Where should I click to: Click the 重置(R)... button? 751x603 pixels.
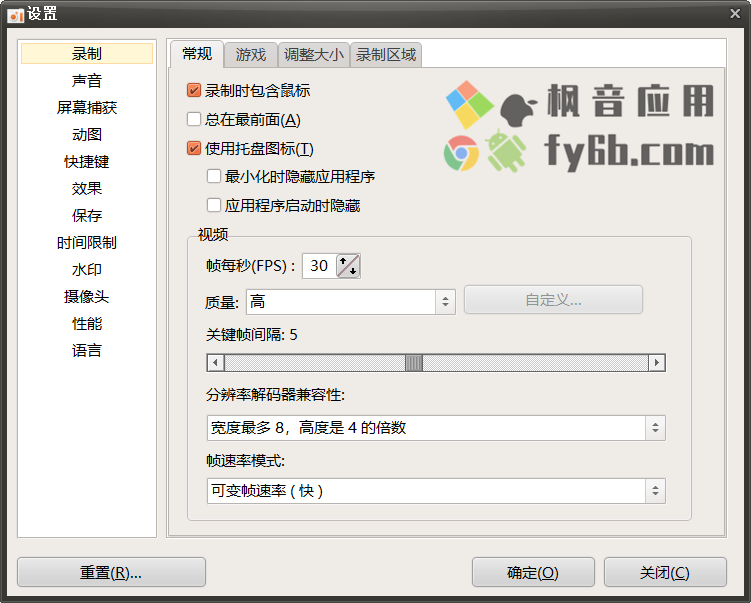tap(111, 572)
